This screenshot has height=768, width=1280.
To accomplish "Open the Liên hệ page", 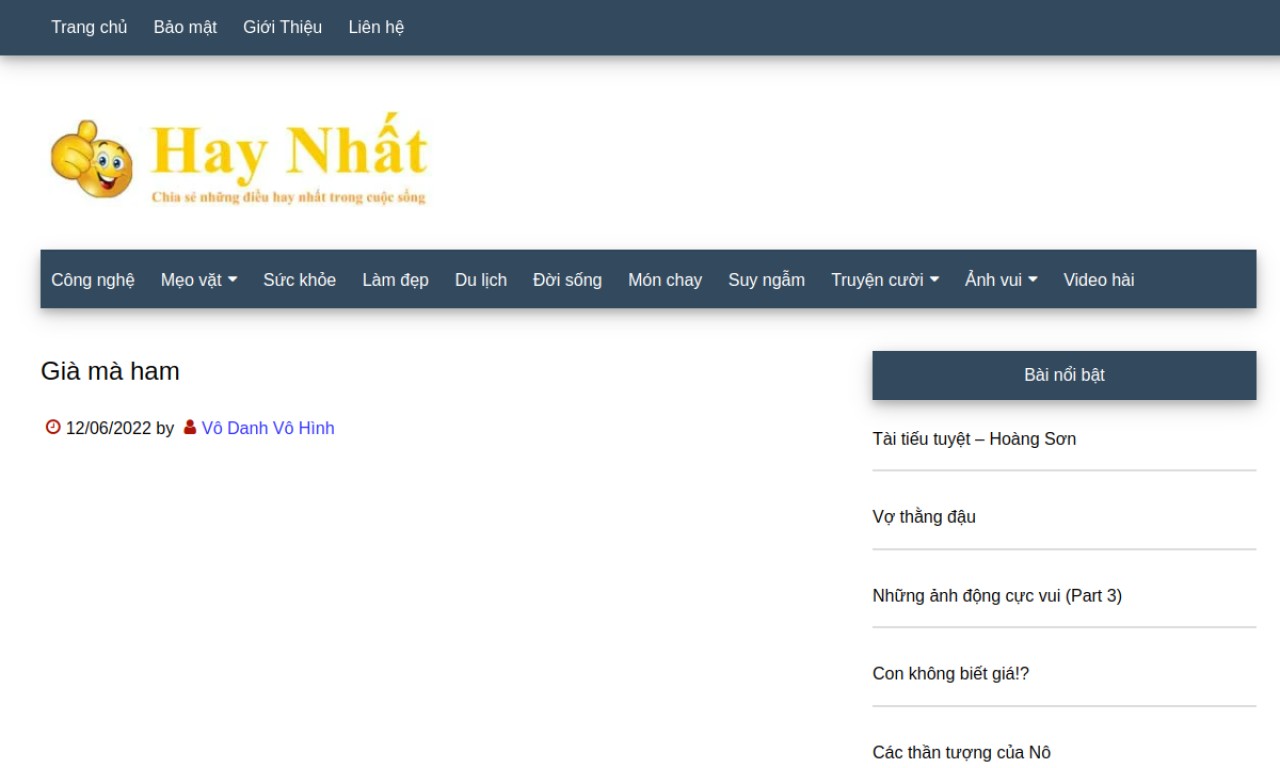I will 376,27.
